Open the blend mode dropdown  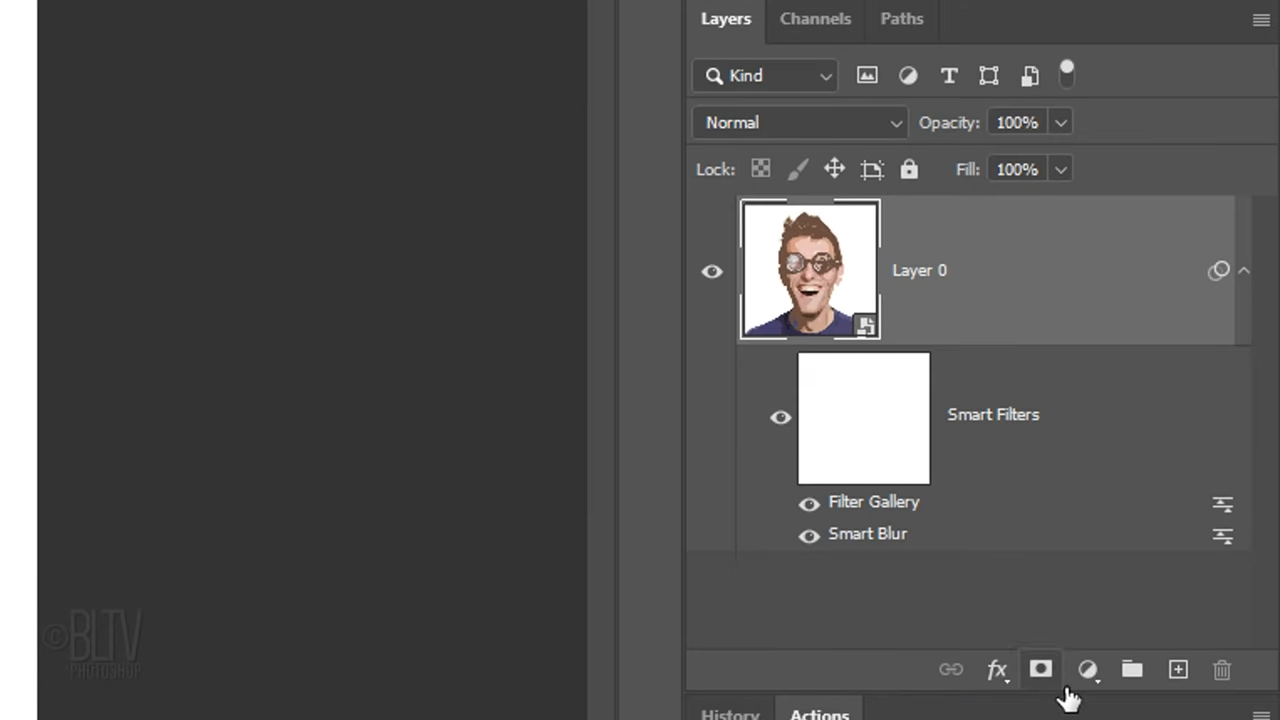800,122
